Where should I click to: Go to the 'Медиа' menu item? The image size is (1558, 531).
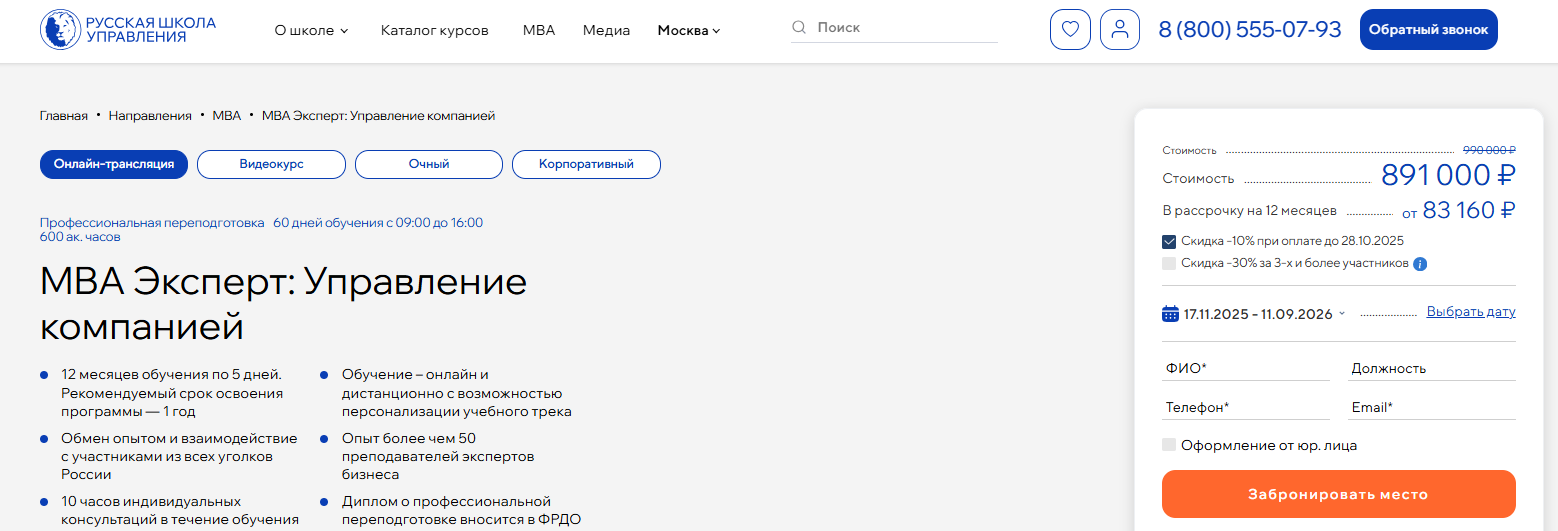(x=606, y=30)
